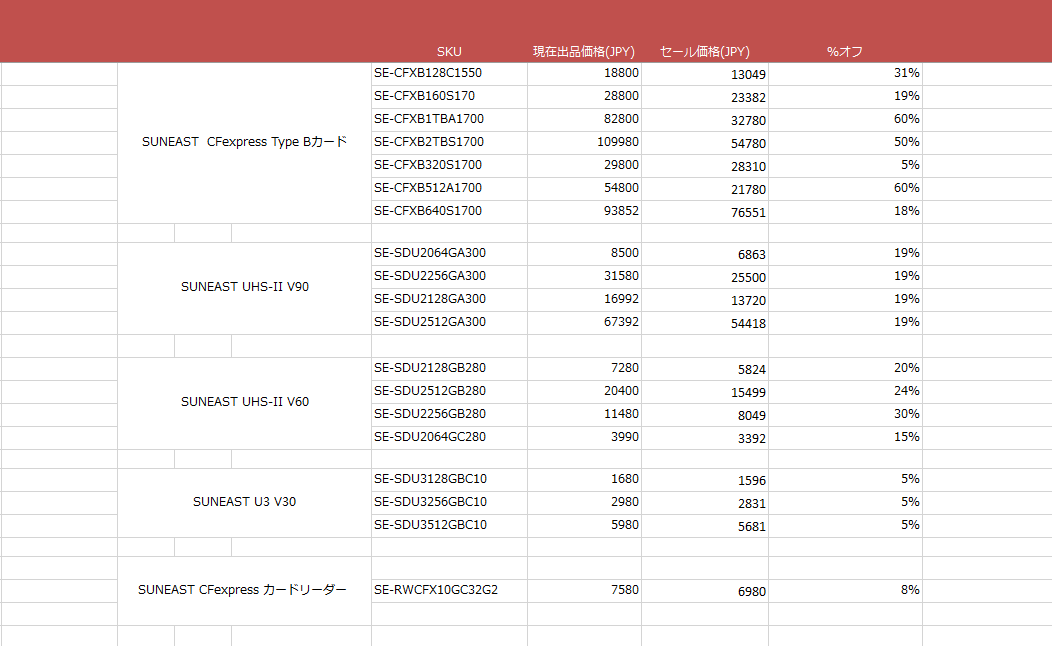Select SKU cell SE-CFXB512A1700
Screen dimensions: 1052x646
click(449, 189)
